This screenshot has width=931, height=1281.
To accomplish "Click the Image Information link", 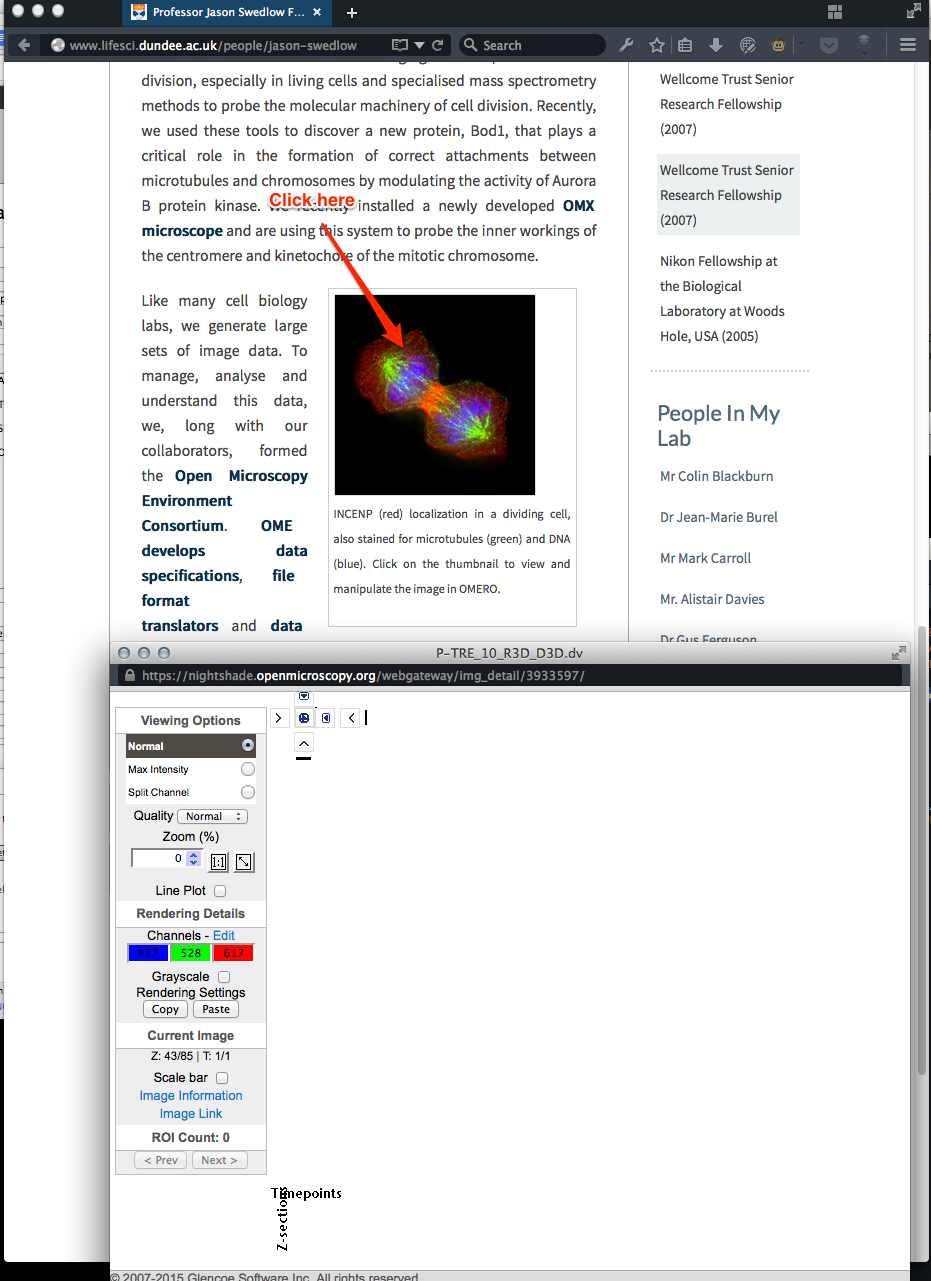I will (191, 1096).
